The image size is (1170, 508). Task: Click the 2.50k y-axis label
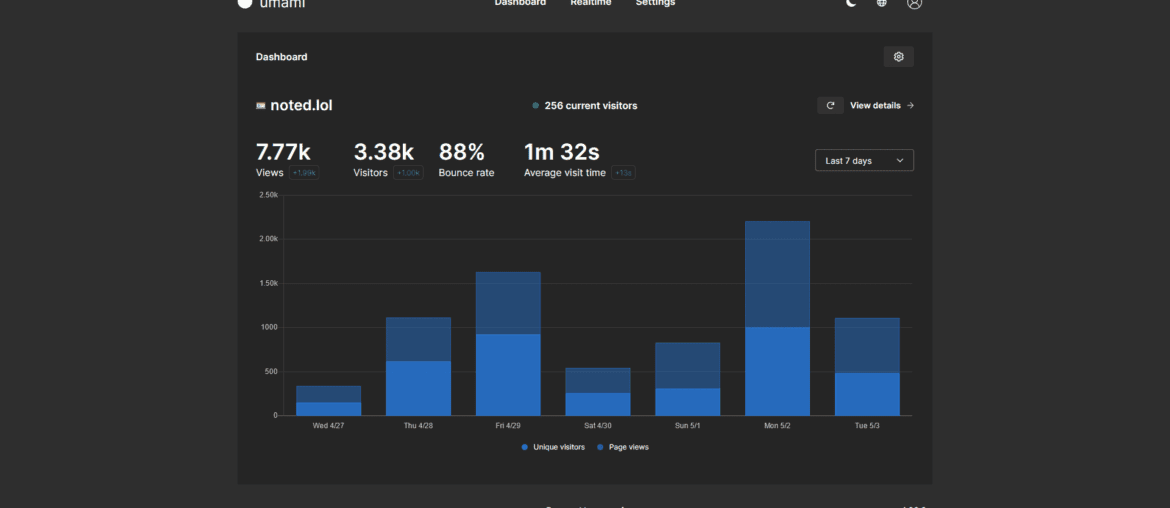pos(268,195)
